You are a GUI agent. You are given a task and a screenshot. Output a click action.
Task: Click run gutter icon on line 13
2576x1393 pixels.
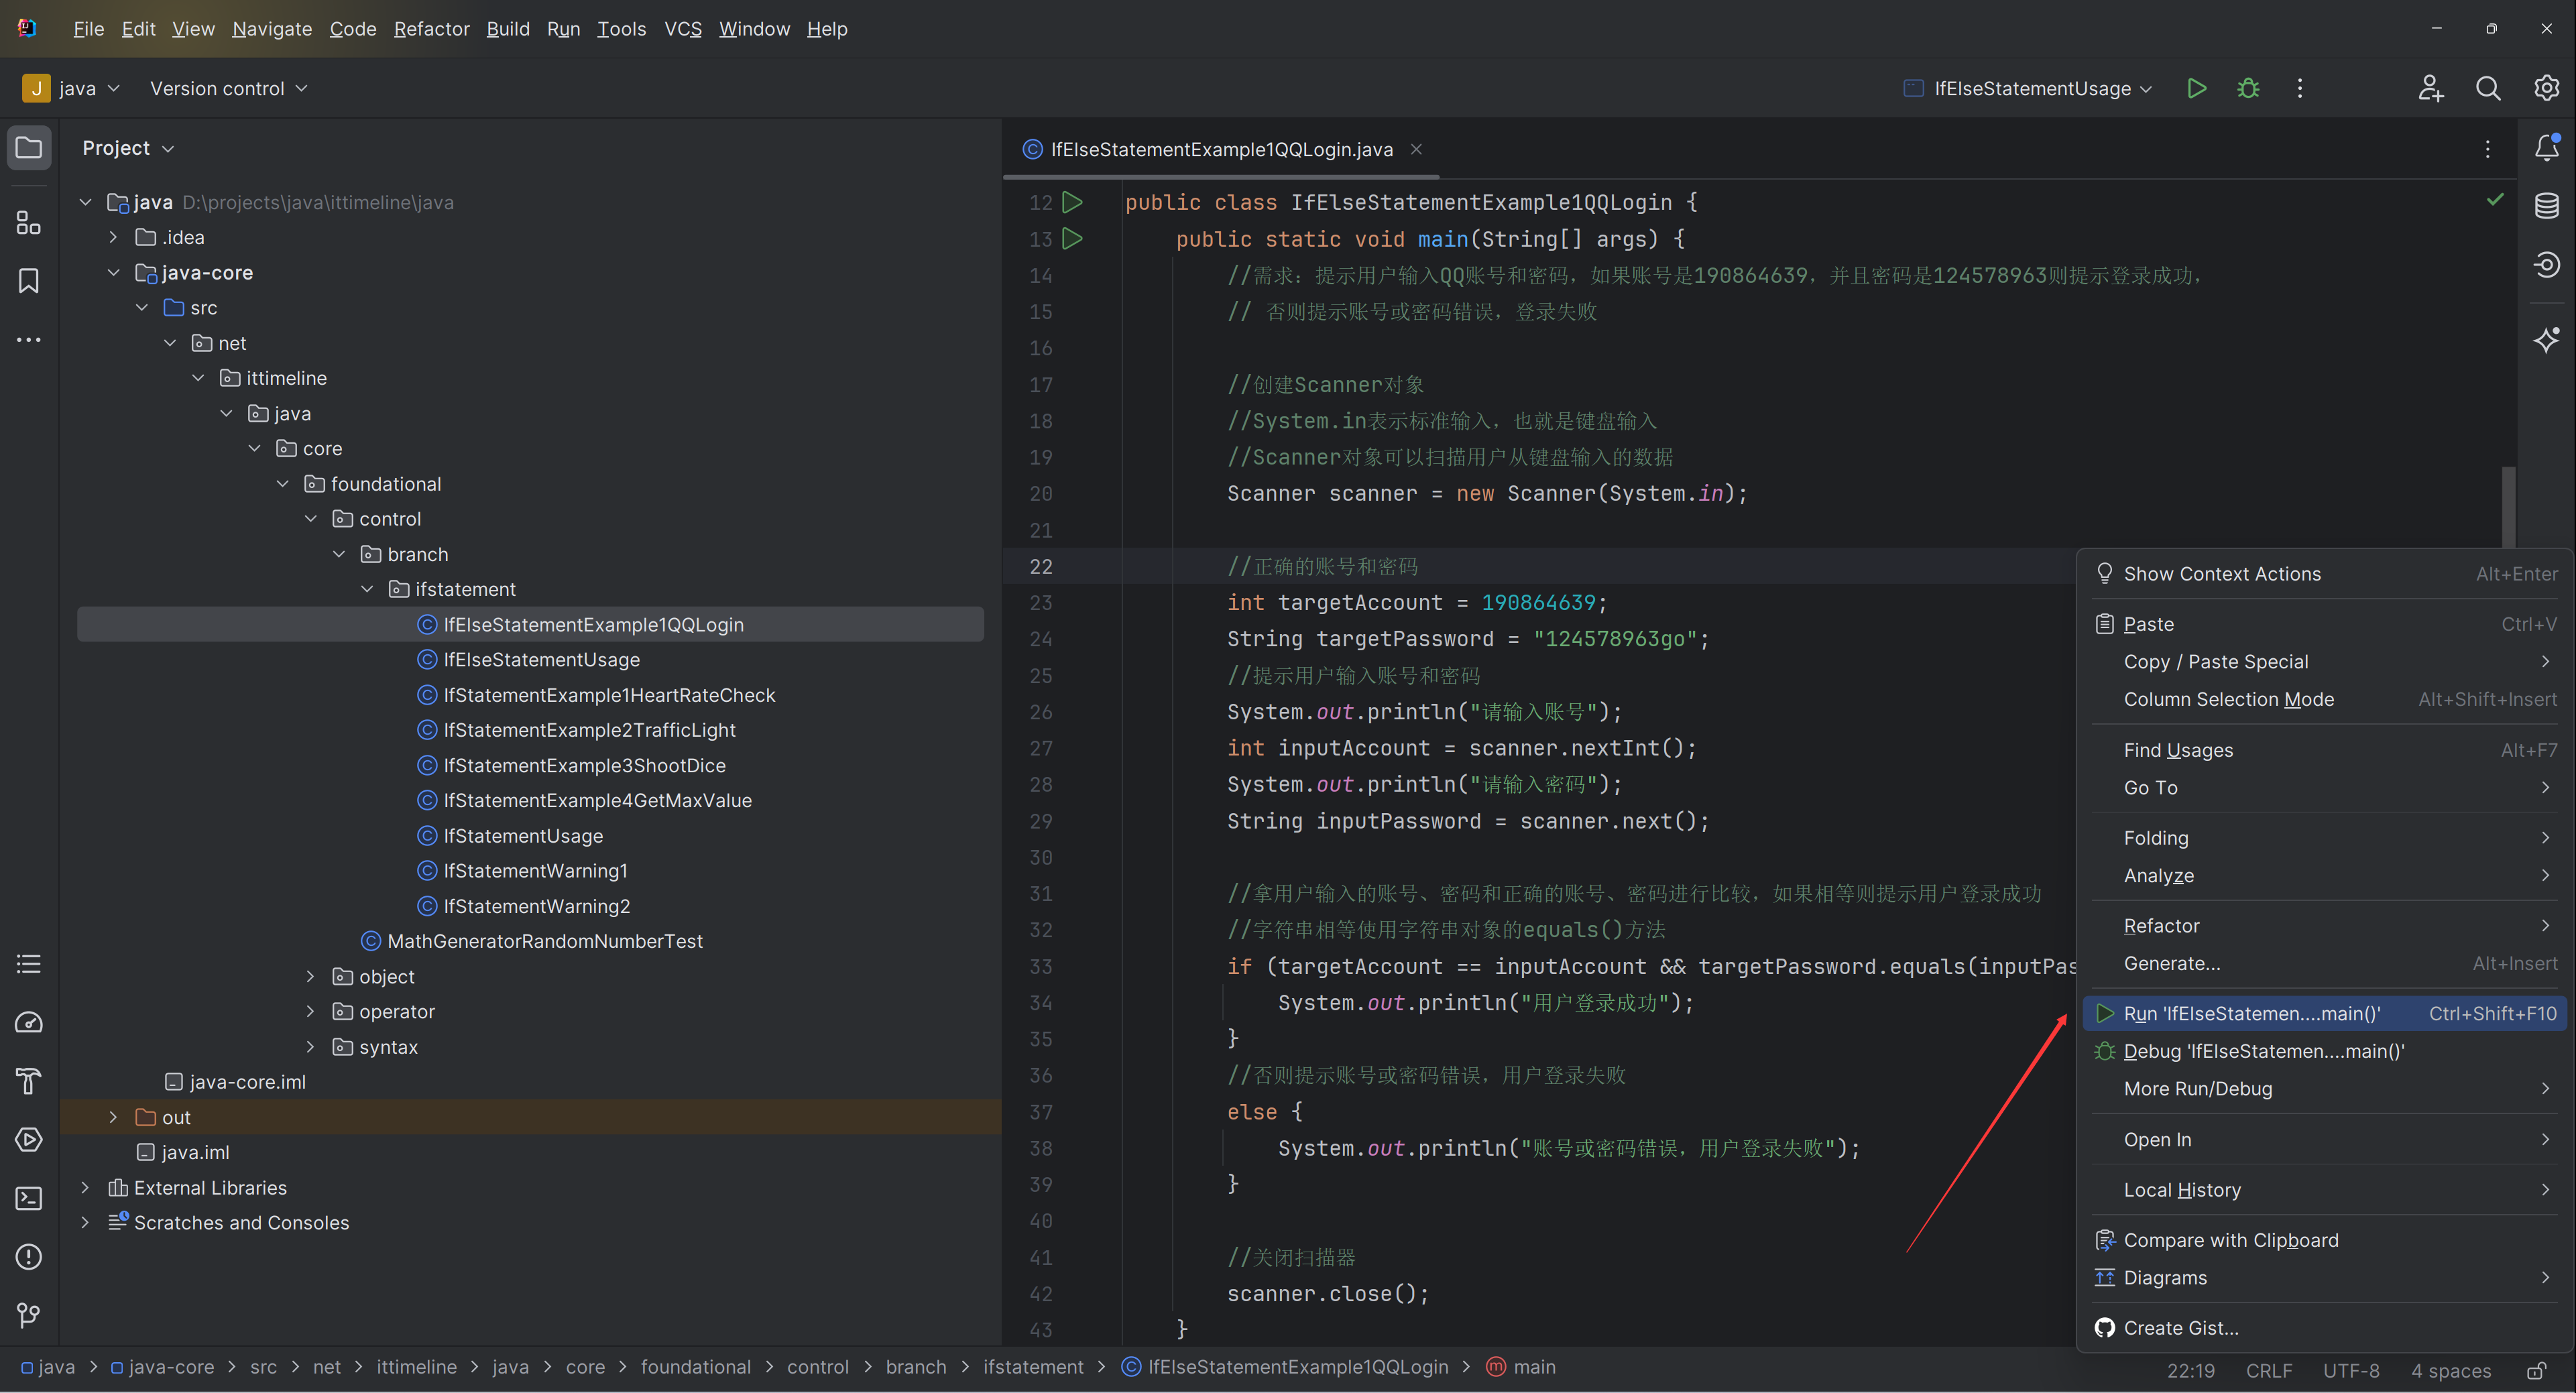[1072, 239]
